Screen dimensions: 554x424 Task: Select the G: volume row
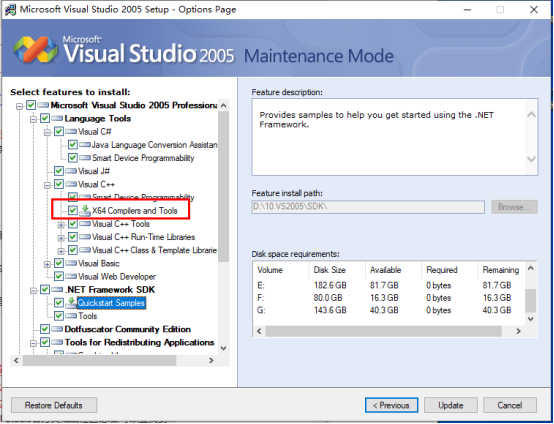pyautogui.click(x=389, y=310)
